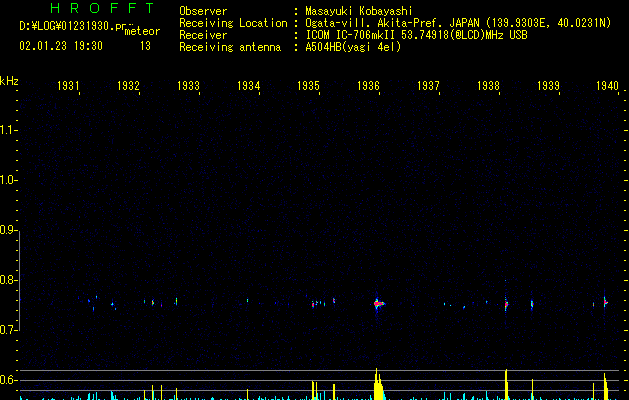Click the 1939 time axis label
Image resolution: width=629 pixels, height=400 pixels.
click(548, 85)
